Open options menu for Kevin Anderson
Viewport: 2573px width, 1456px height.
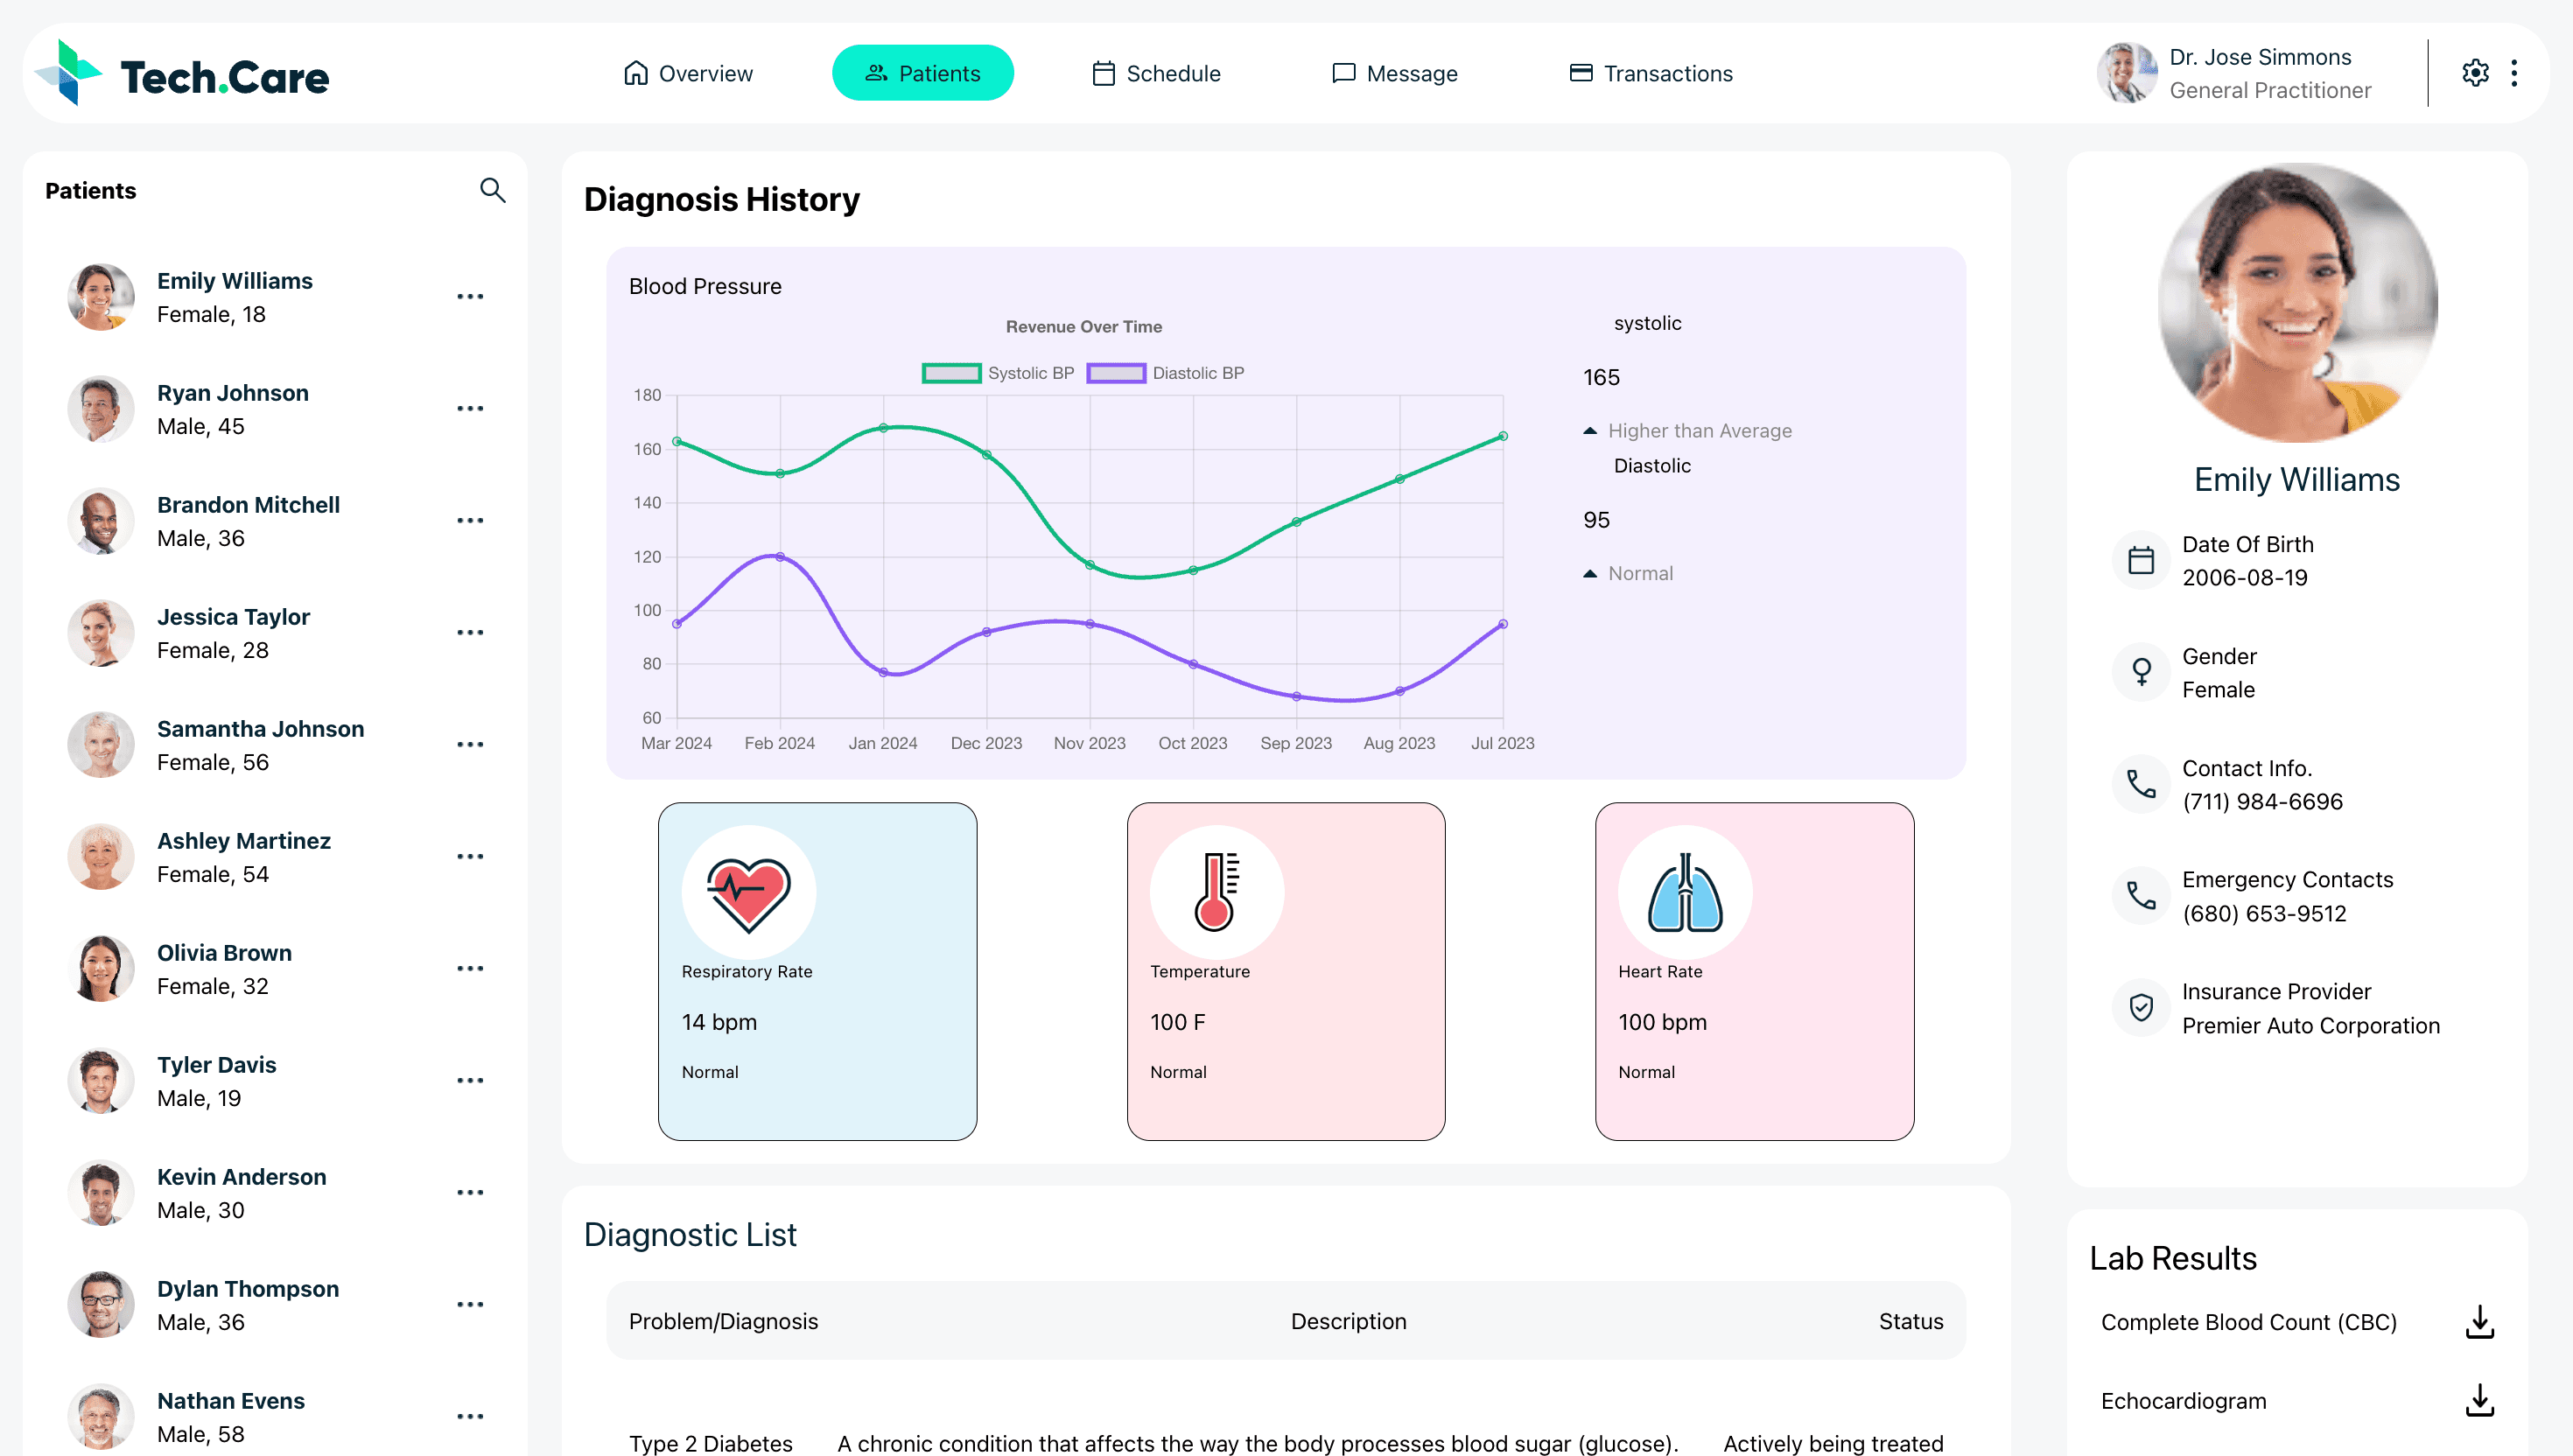pyautogui.click(x=470, y=1193)
